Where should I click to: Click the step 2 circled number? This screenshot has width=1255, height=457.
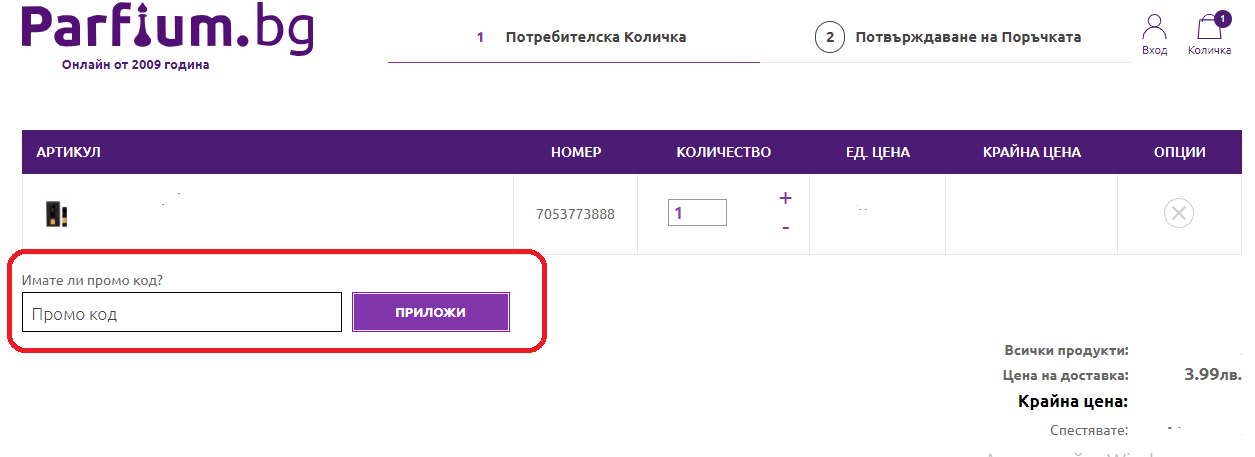[x=828, y=37]
